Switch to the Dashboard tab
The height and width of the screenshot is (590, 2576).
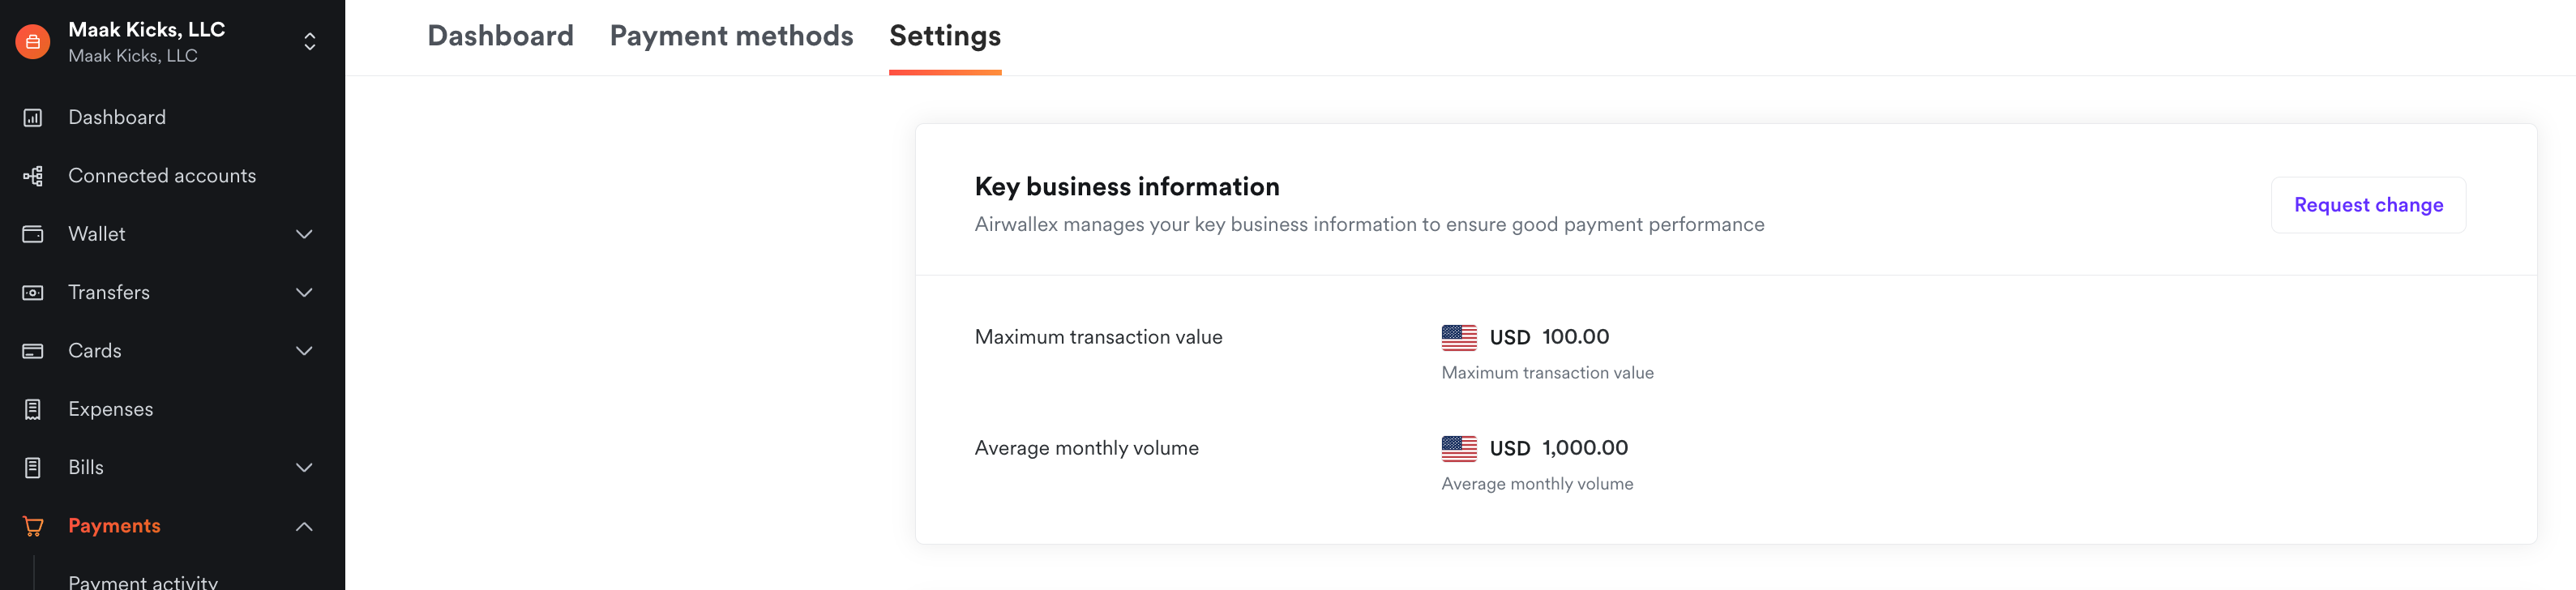point(500,36)
